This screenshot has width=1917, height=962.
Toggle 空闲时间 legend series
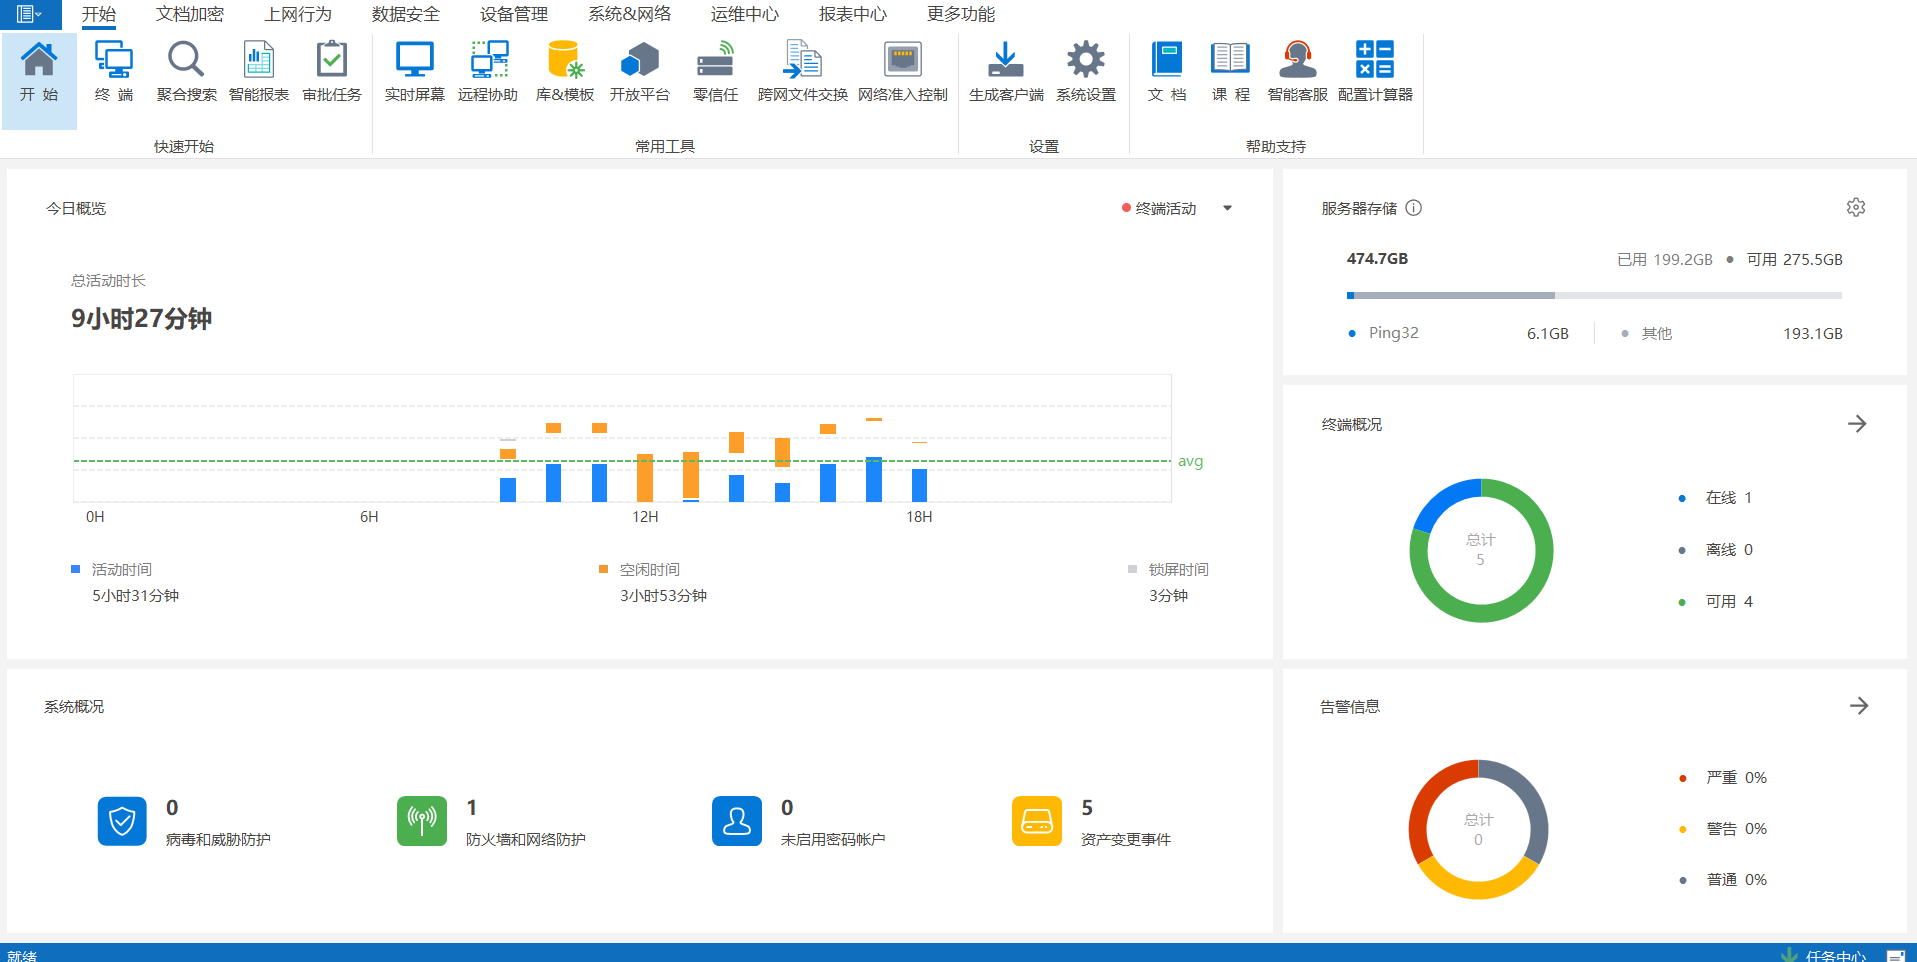point(649,569)
